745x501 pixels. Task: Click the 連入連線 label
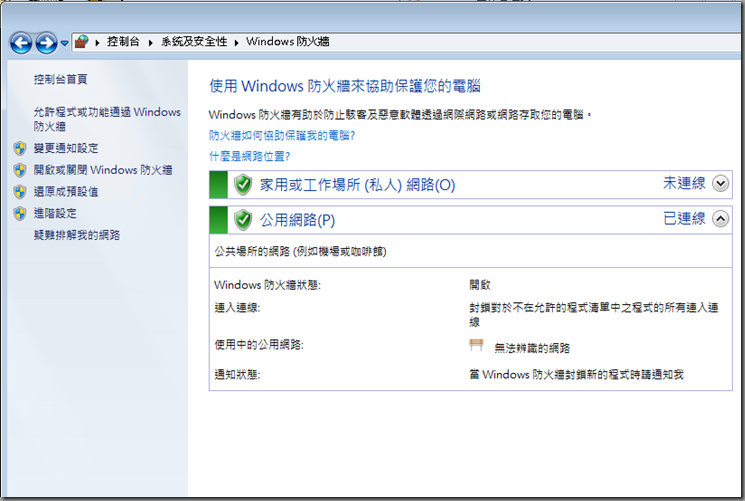click(237, 308)
